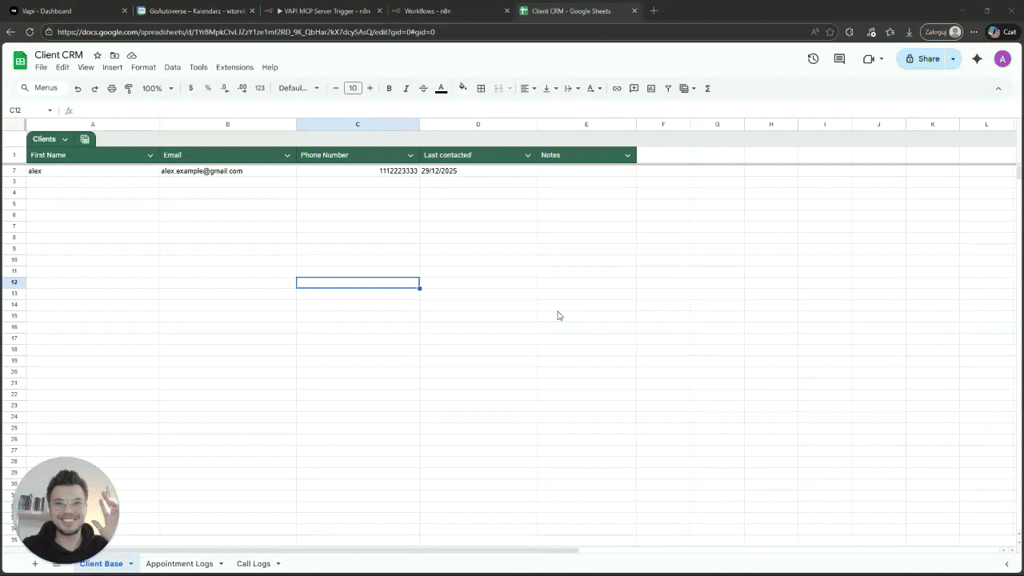Apply currency format from the toolbar

point(190,88)
